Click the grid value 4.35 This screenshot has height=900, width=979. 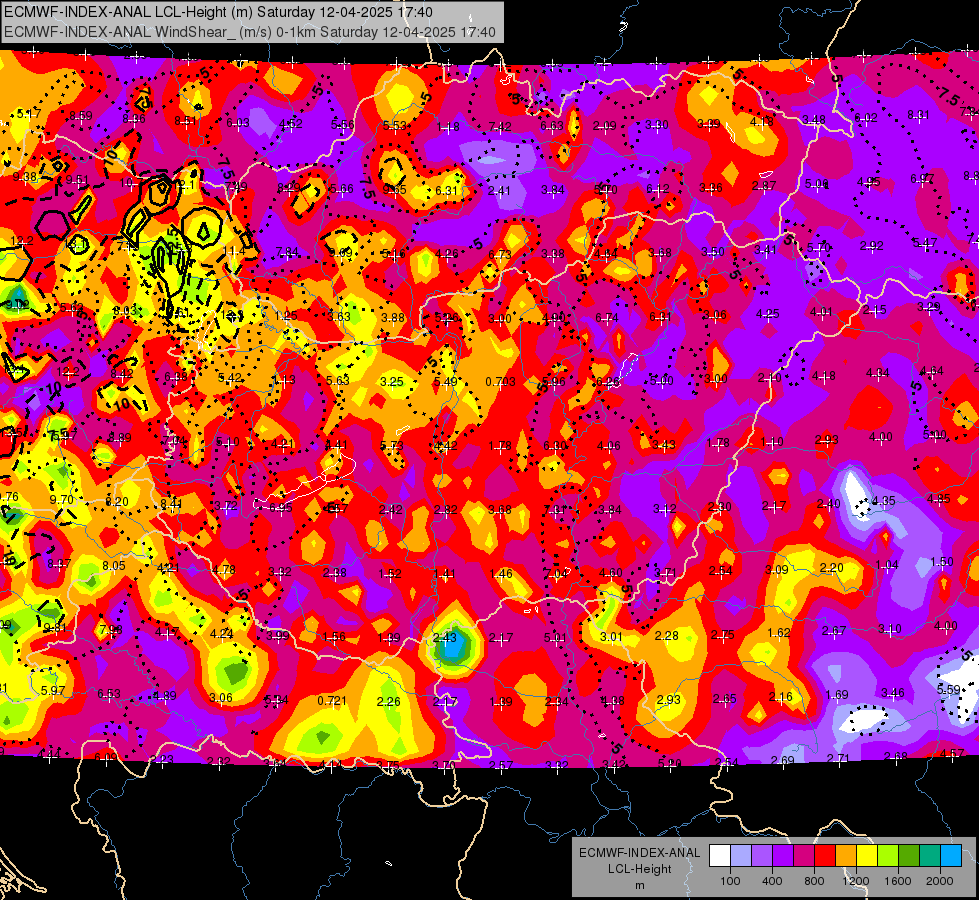883,501
